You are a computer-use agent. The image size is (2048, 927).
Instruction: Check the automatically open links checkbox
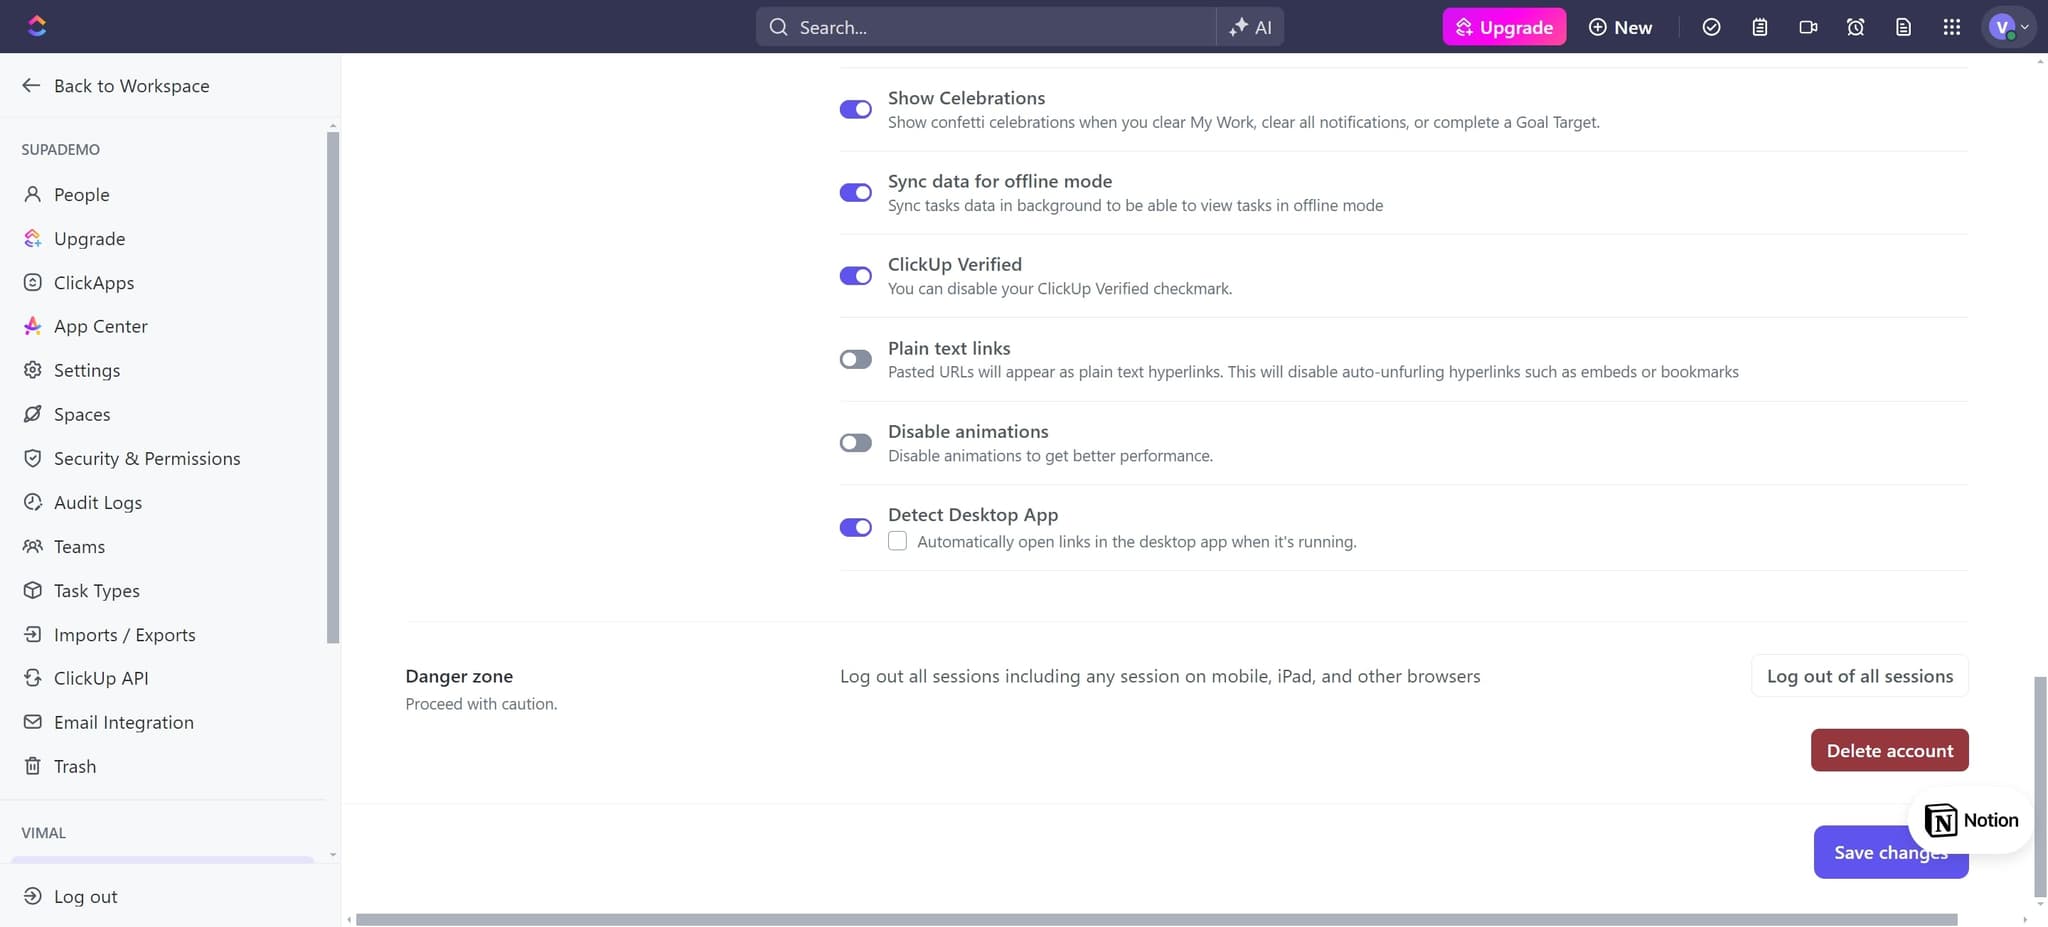(x=897, y=541)
